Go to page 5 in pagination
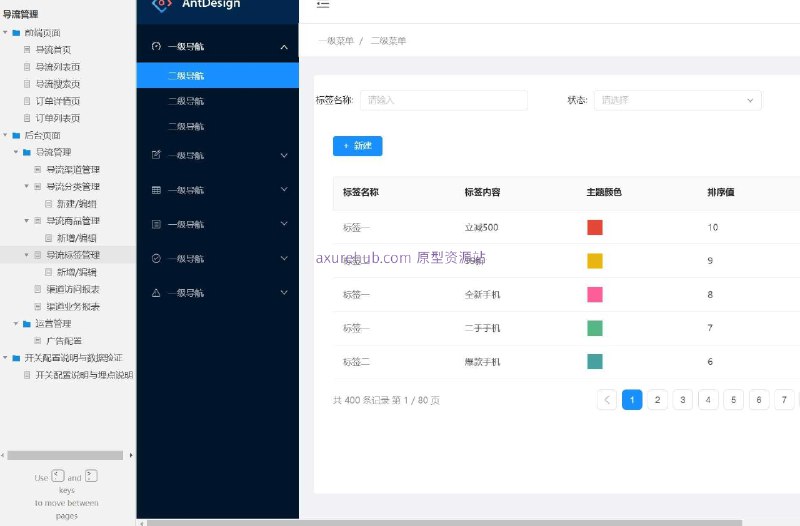Screen dimensions: 800x526 point(733,399)
